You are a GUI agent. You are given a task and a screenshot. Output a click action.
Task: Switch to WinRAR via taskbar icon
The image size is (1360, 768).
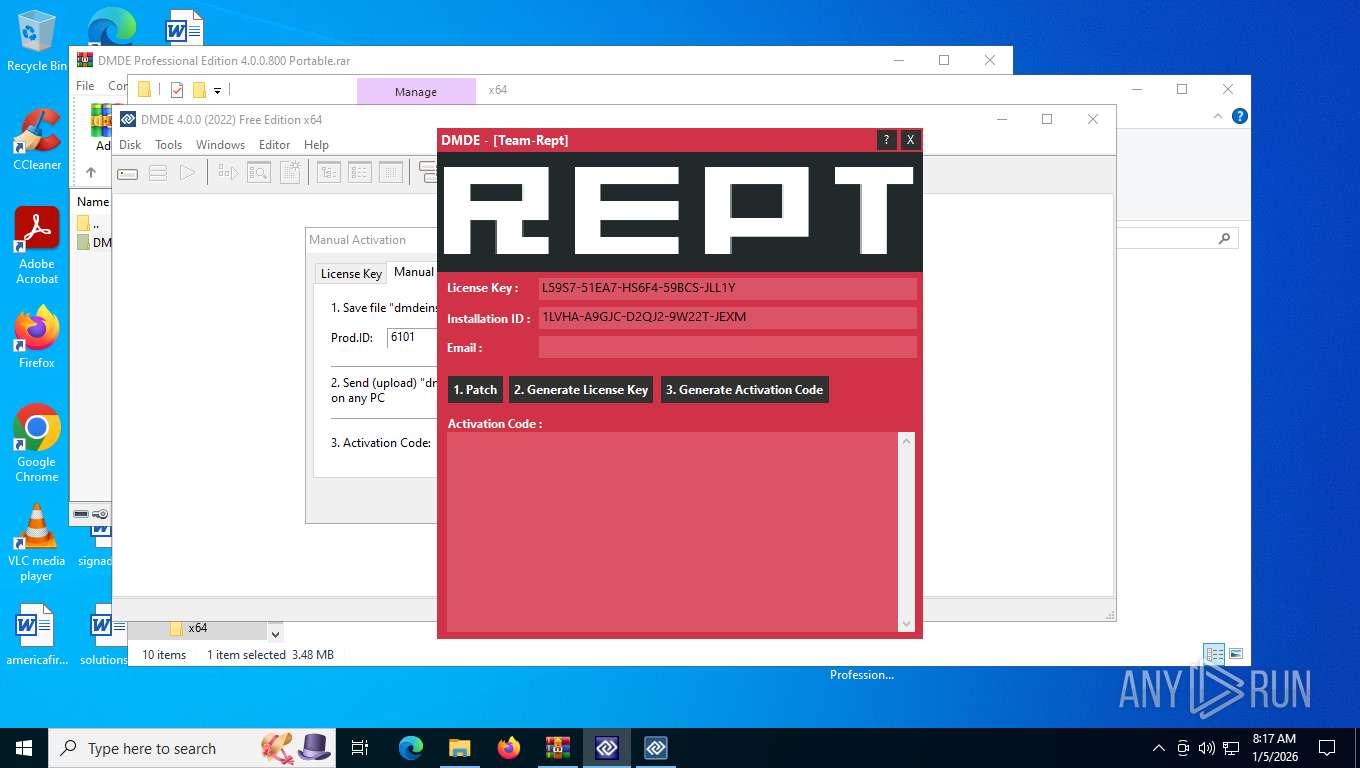point(558,748)
